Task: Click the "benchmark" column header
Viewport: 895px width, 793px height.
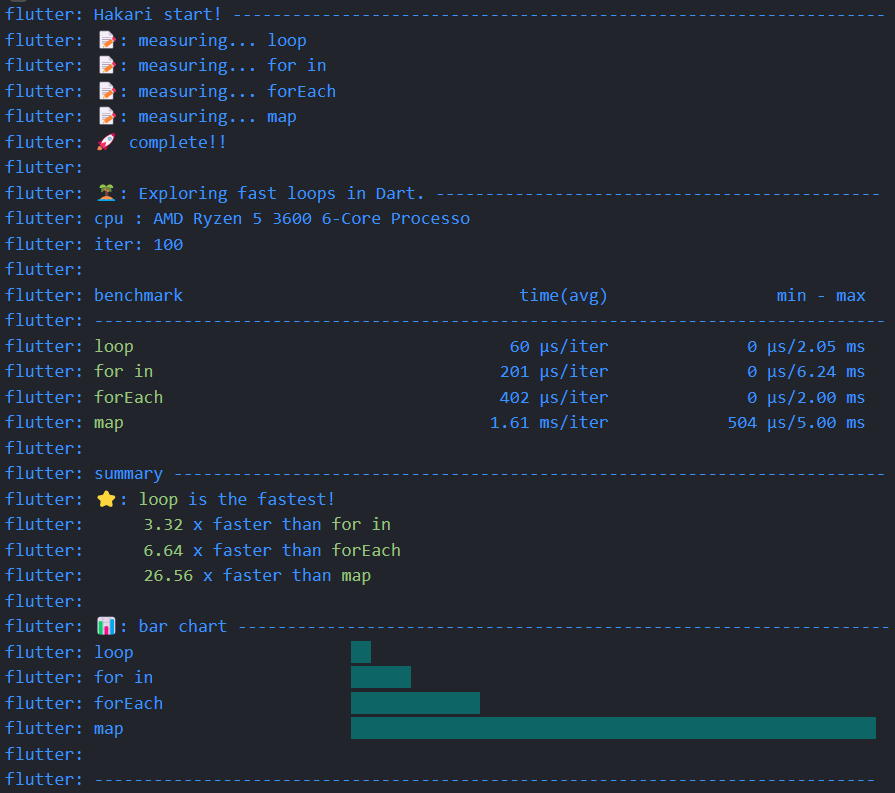Action: tap(138, 294)
